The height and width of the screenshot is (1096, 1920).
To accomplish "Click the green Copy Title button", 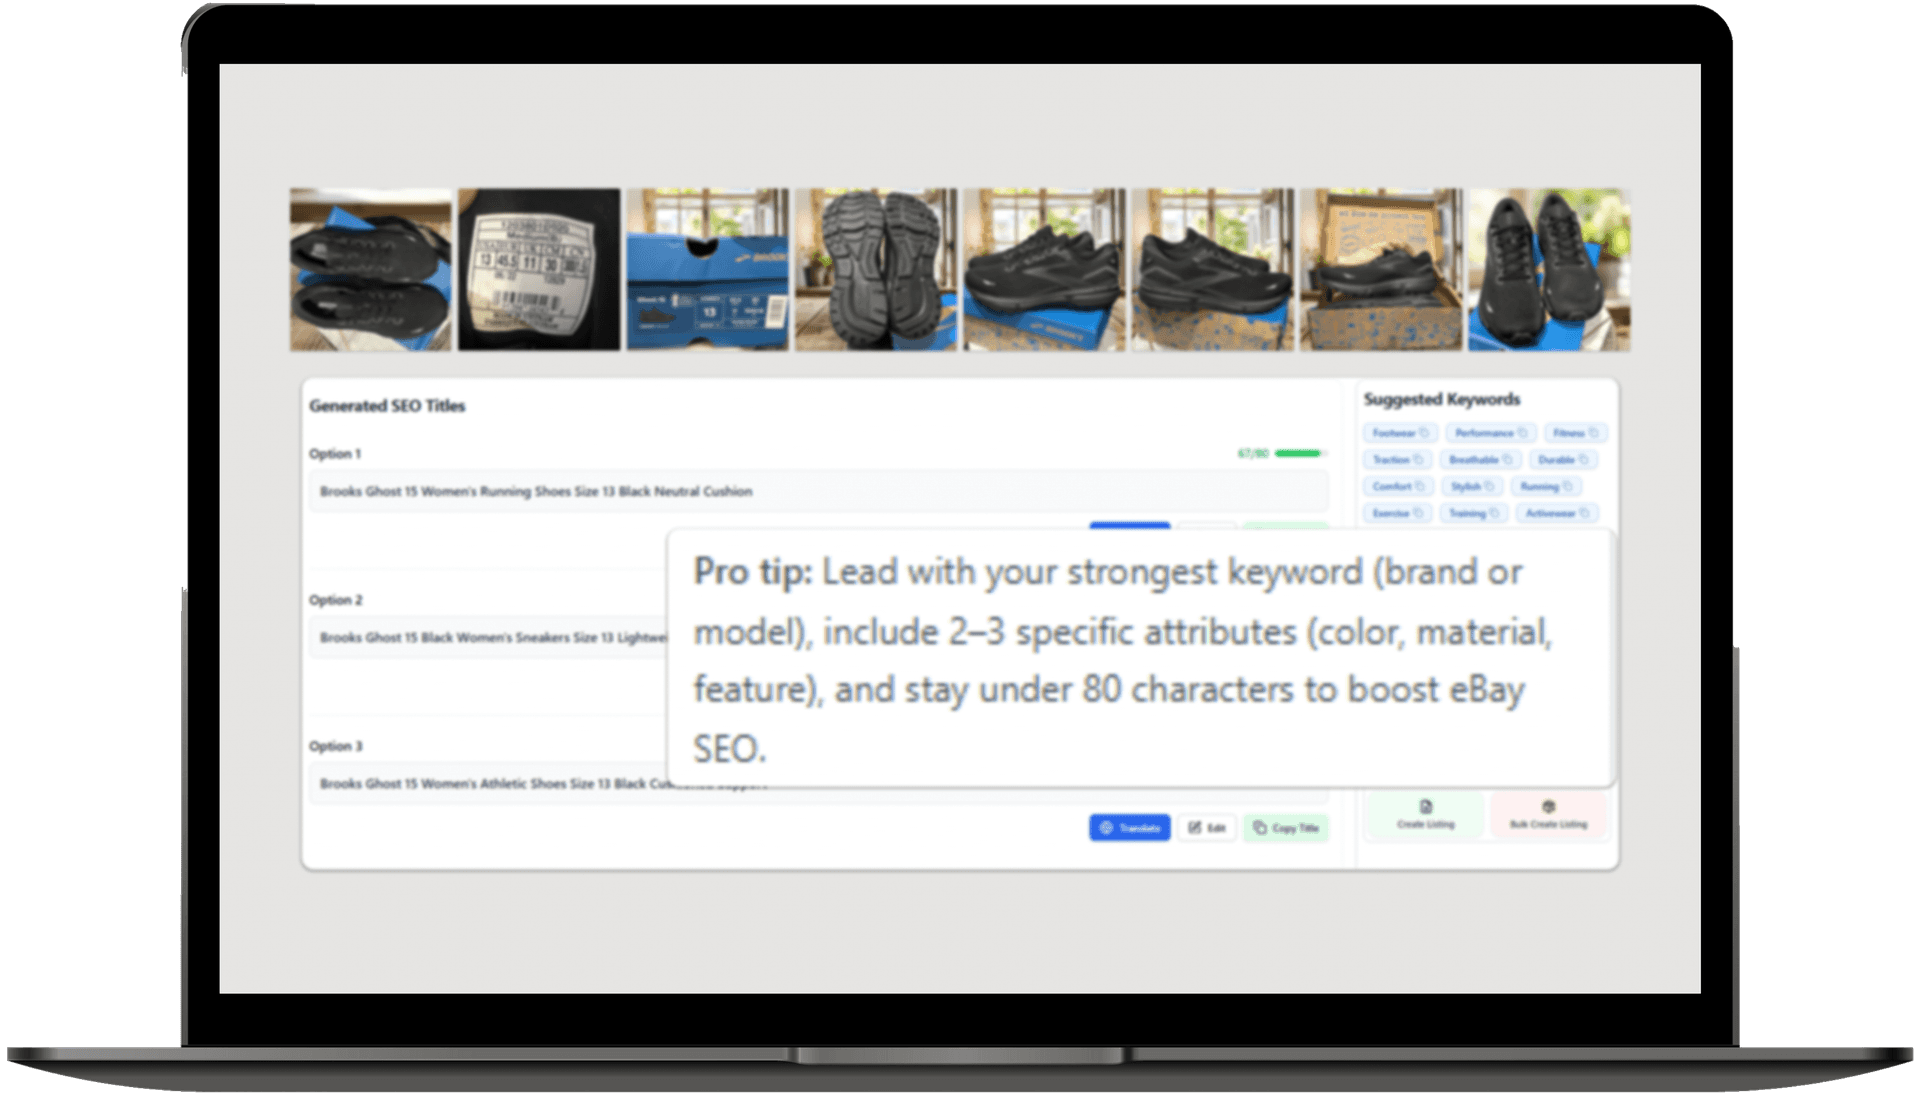I will pyautogui.click(x=1286, y=828).
